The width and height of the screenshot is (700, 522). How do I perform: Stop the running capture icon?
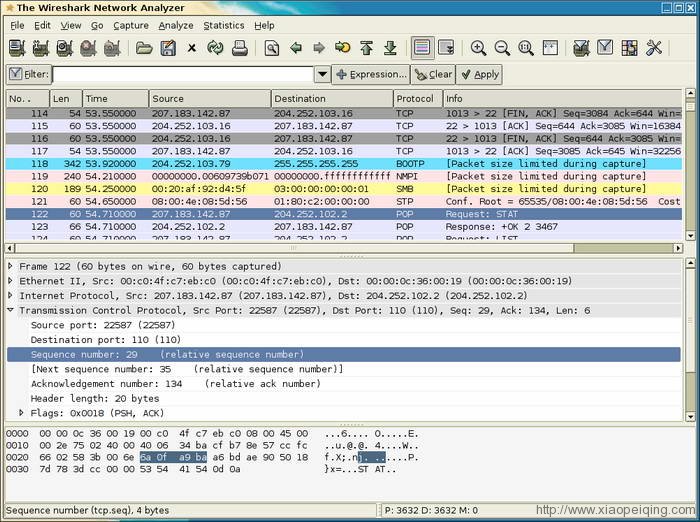pyautogui.click(x=88, y=48)
